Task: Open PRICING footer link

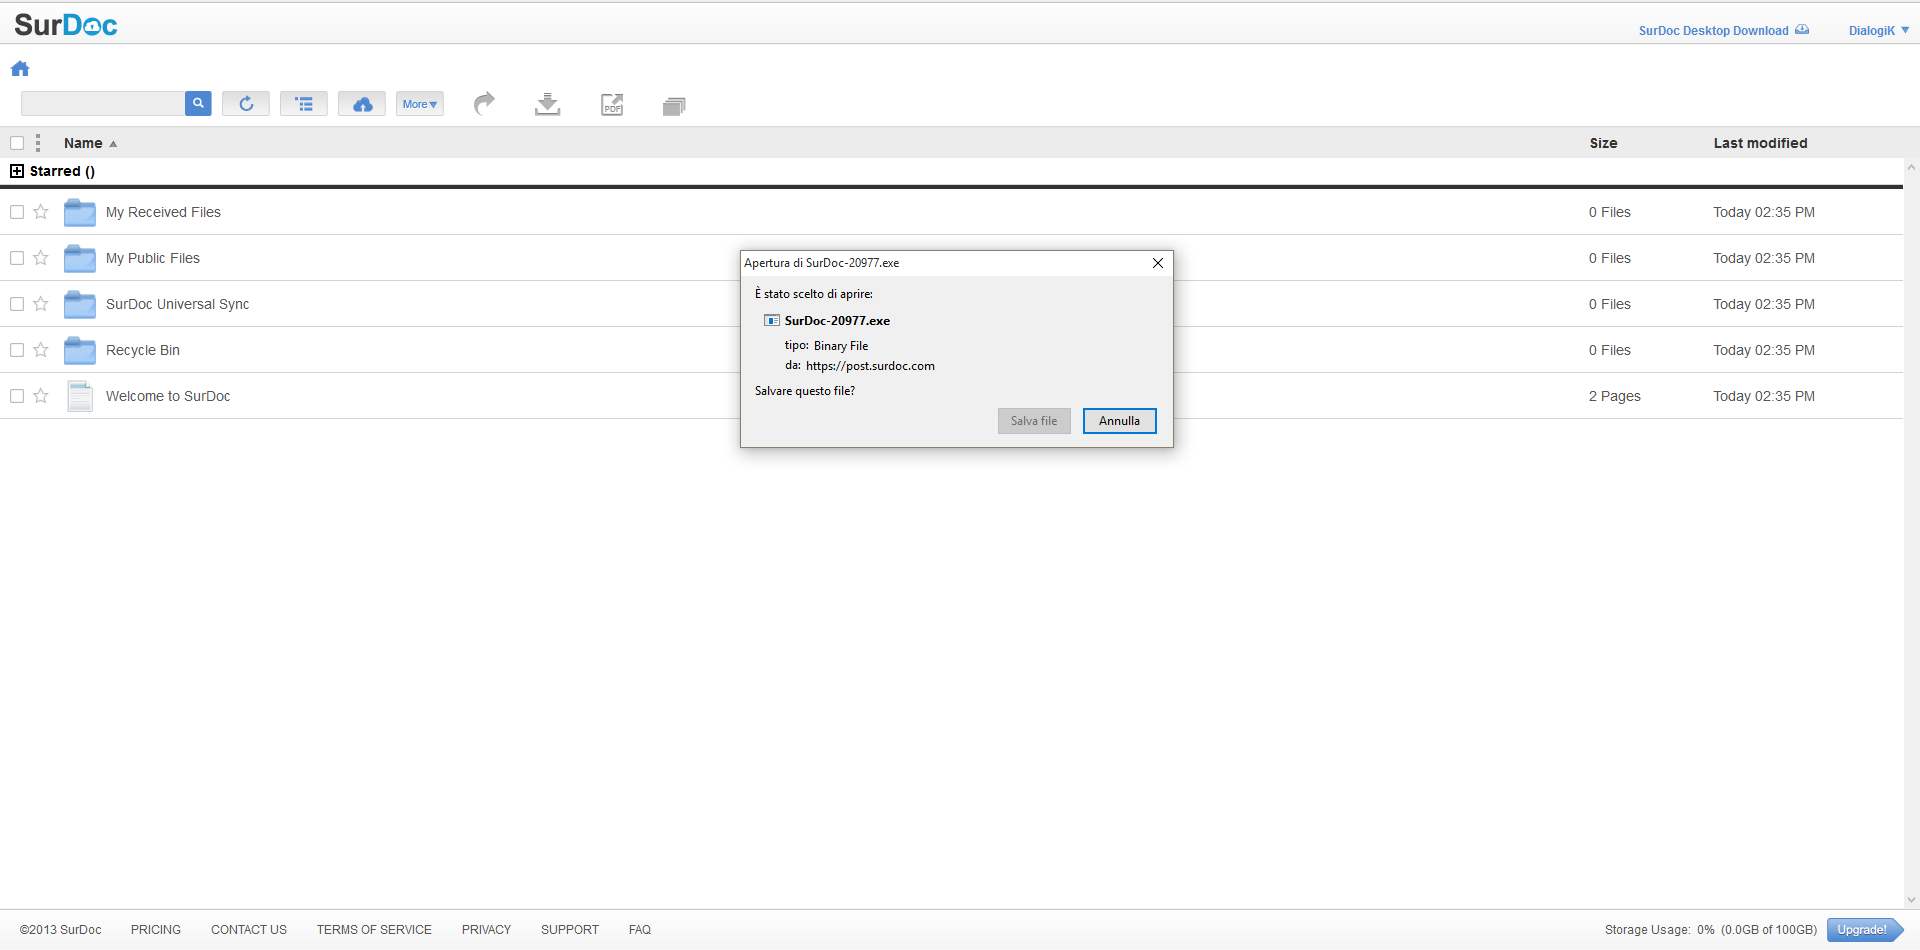Action: 156,930
